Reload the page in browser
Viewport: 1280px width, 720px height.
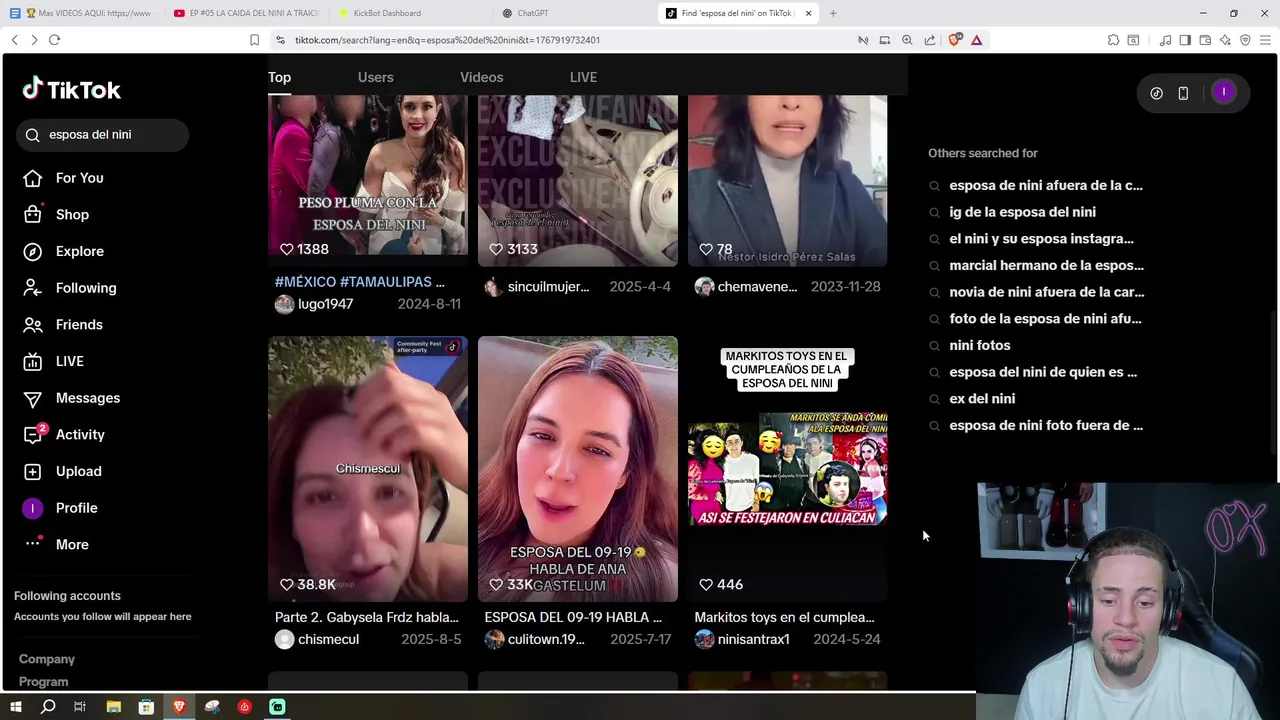click(54, 40)
